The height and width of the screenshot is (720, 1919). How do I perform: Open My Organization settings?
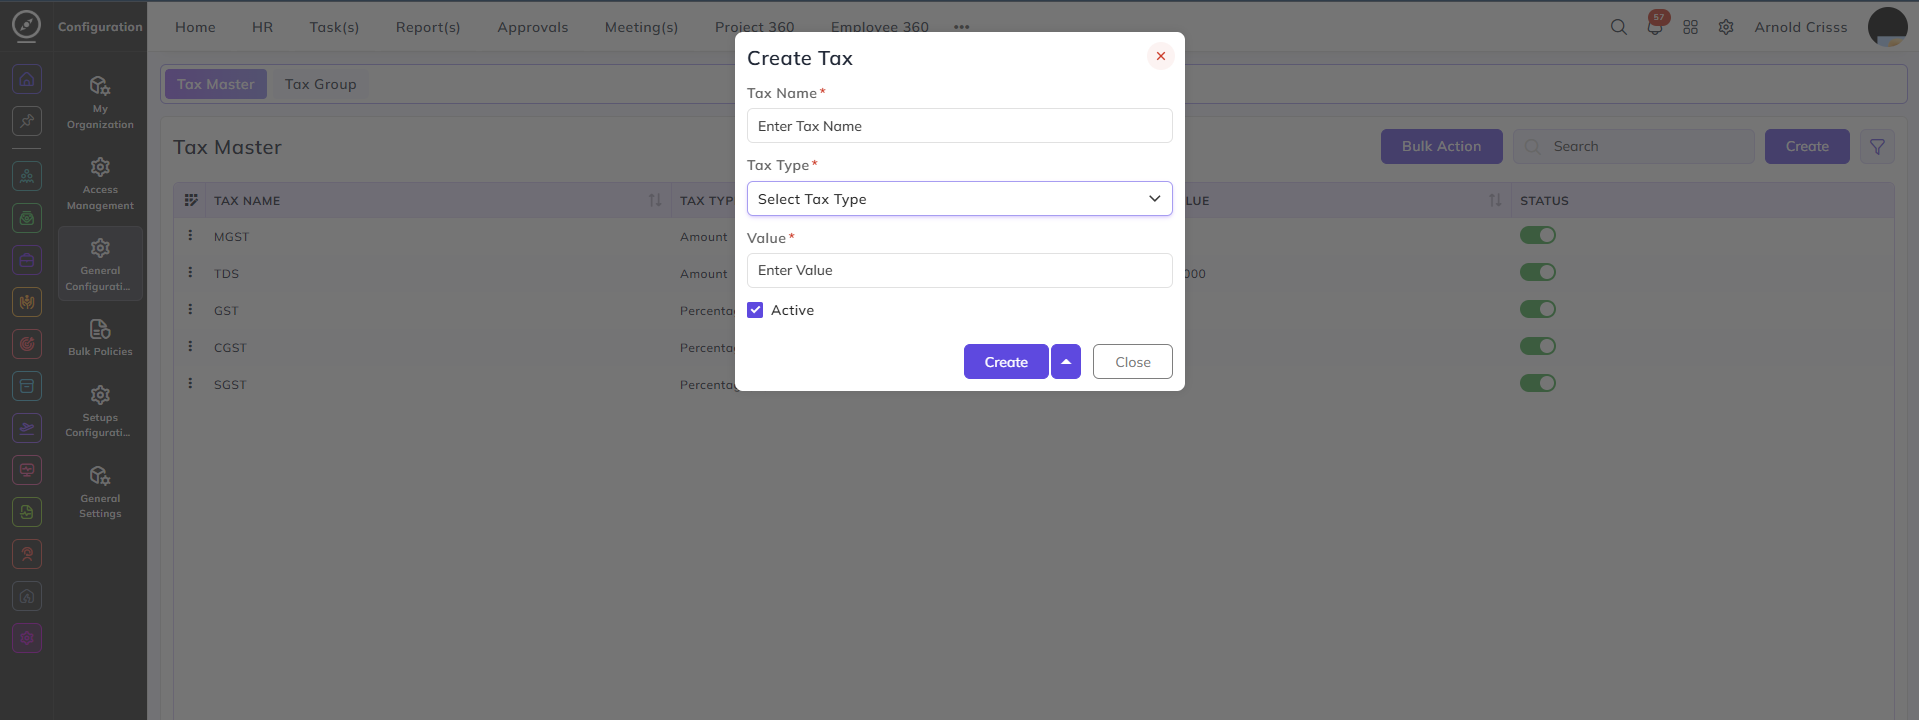(x=100, y=102)
